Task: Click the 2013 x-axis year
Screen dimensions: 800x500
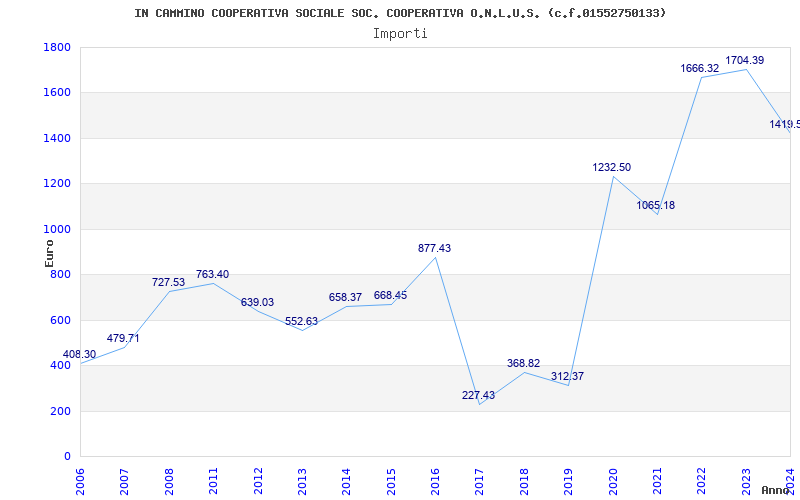Action: point(302,481)
